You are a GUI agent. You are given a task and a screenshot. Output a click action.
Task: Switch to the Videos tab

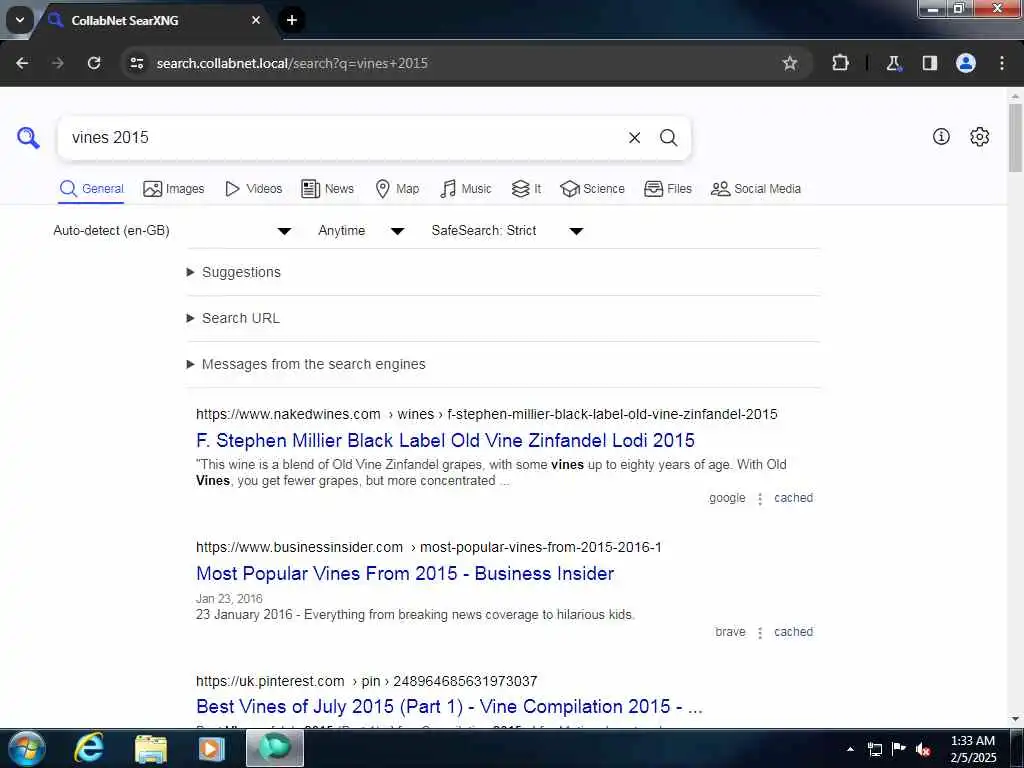pos(253,189)
